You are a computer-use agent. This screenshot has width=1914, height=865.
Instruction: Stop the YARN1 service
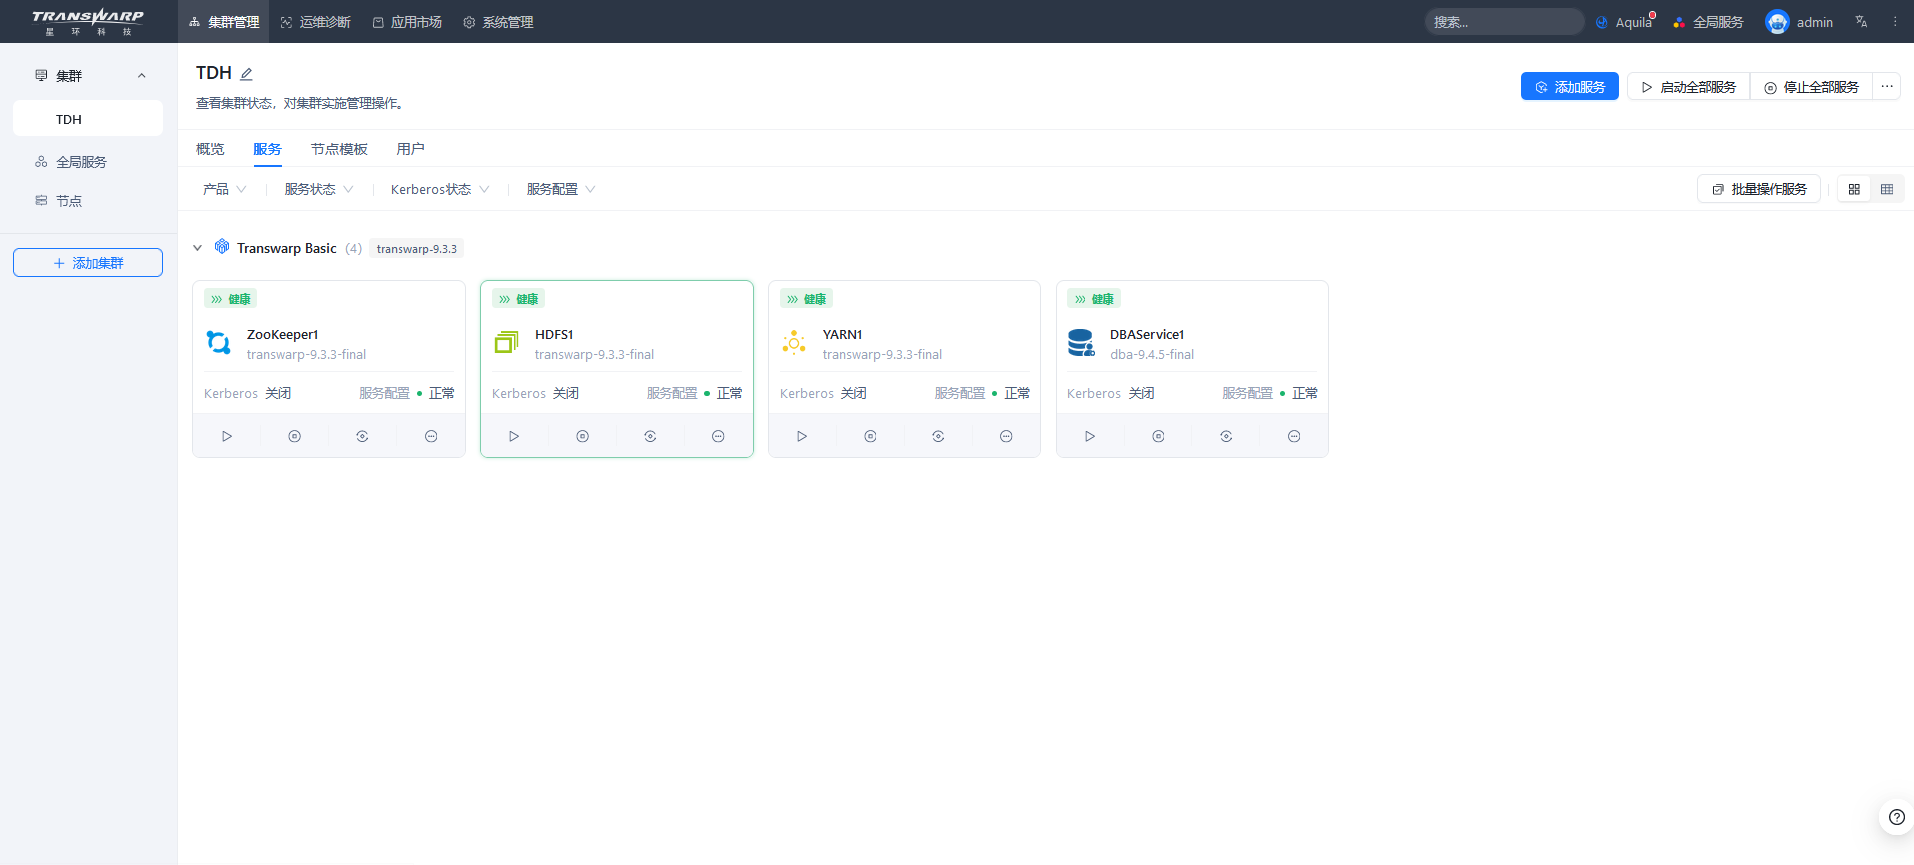click(870, 436)
